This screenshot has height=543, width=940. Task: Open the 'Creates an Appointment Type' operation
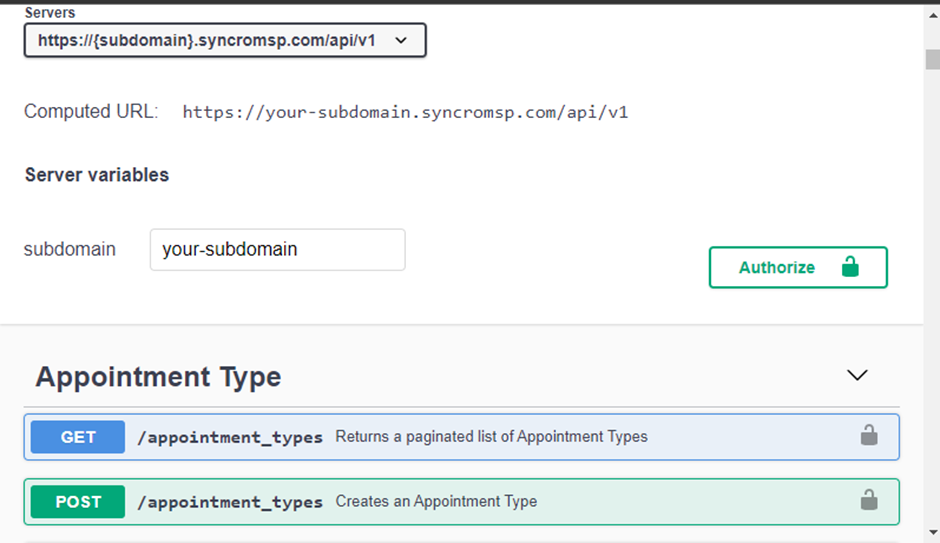coord(436,501)
